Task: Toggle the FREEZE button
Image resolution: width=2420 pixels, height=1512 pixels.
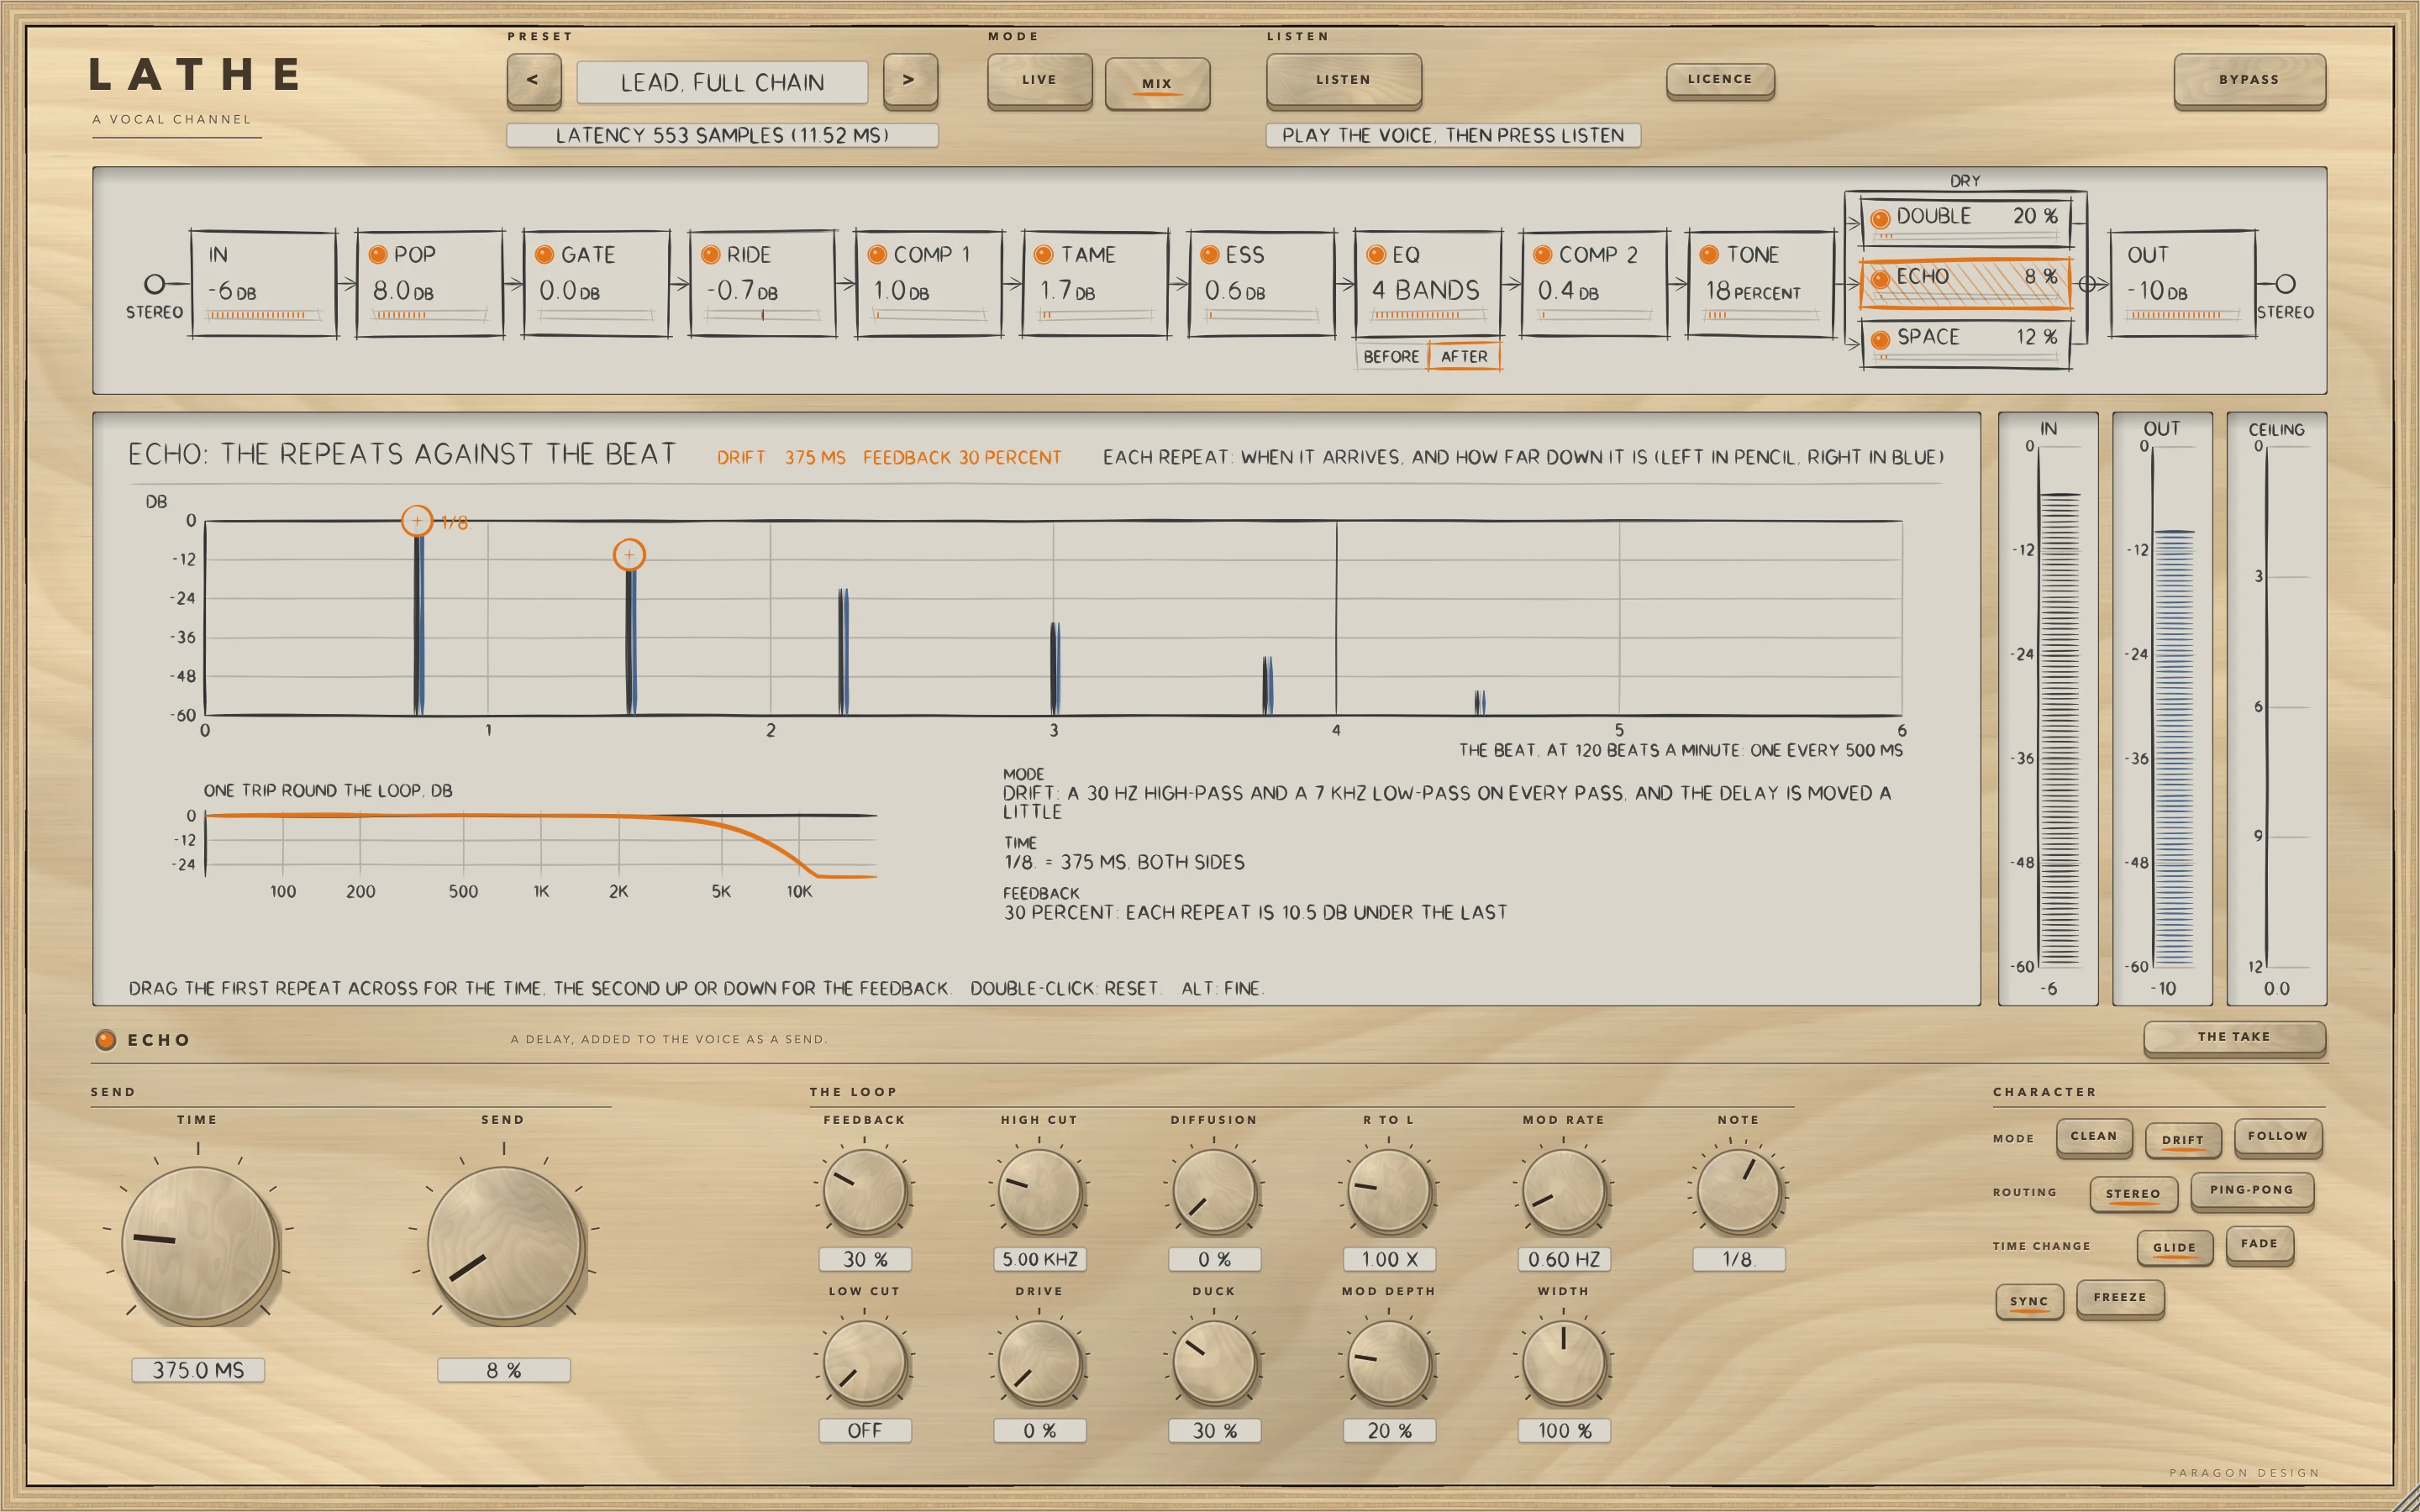Action: [2120, 1299]
